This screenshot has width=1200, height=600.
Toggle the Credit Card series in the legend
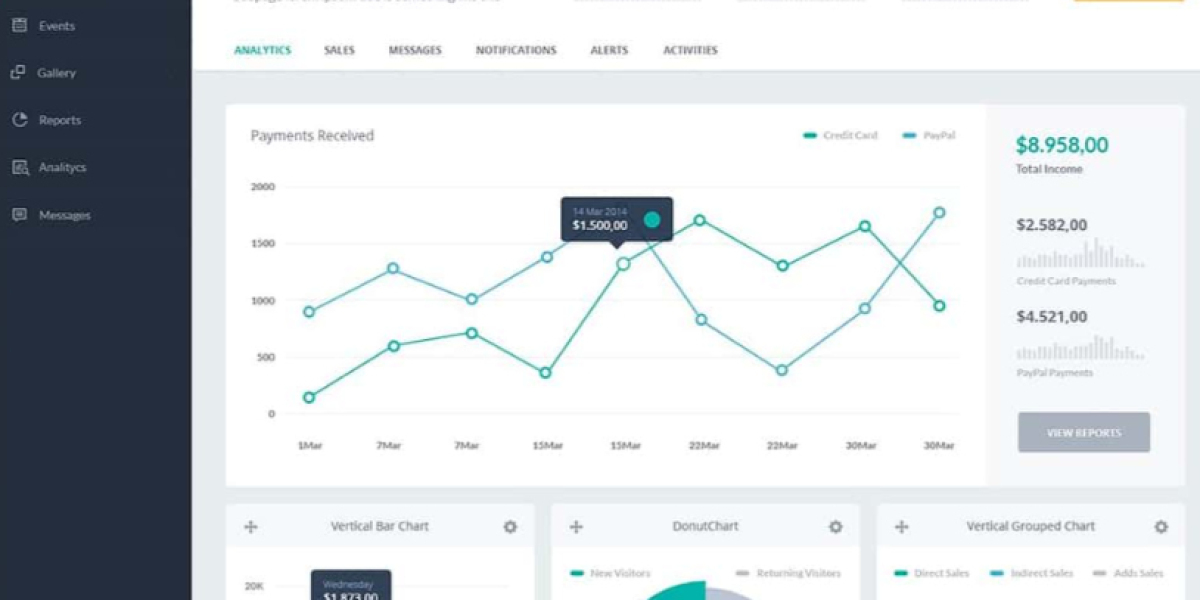pyautogui.click(x=841, y=134)
